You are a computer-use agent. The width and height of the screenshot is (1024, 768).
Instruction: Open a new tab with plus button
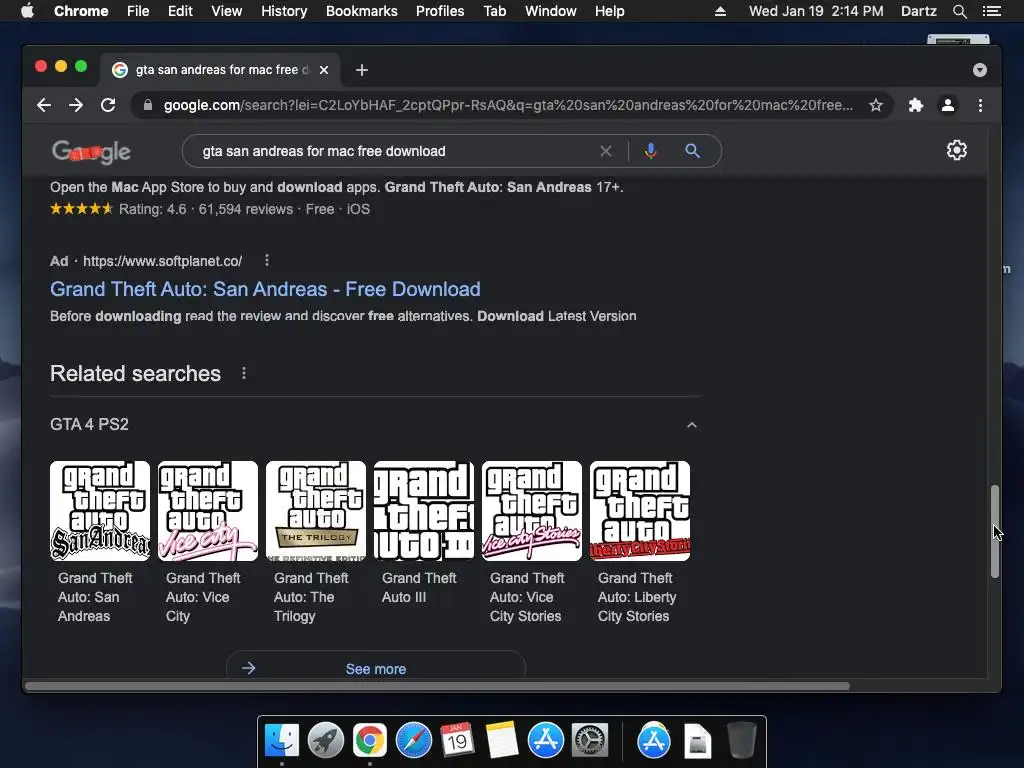coord(362,70)
